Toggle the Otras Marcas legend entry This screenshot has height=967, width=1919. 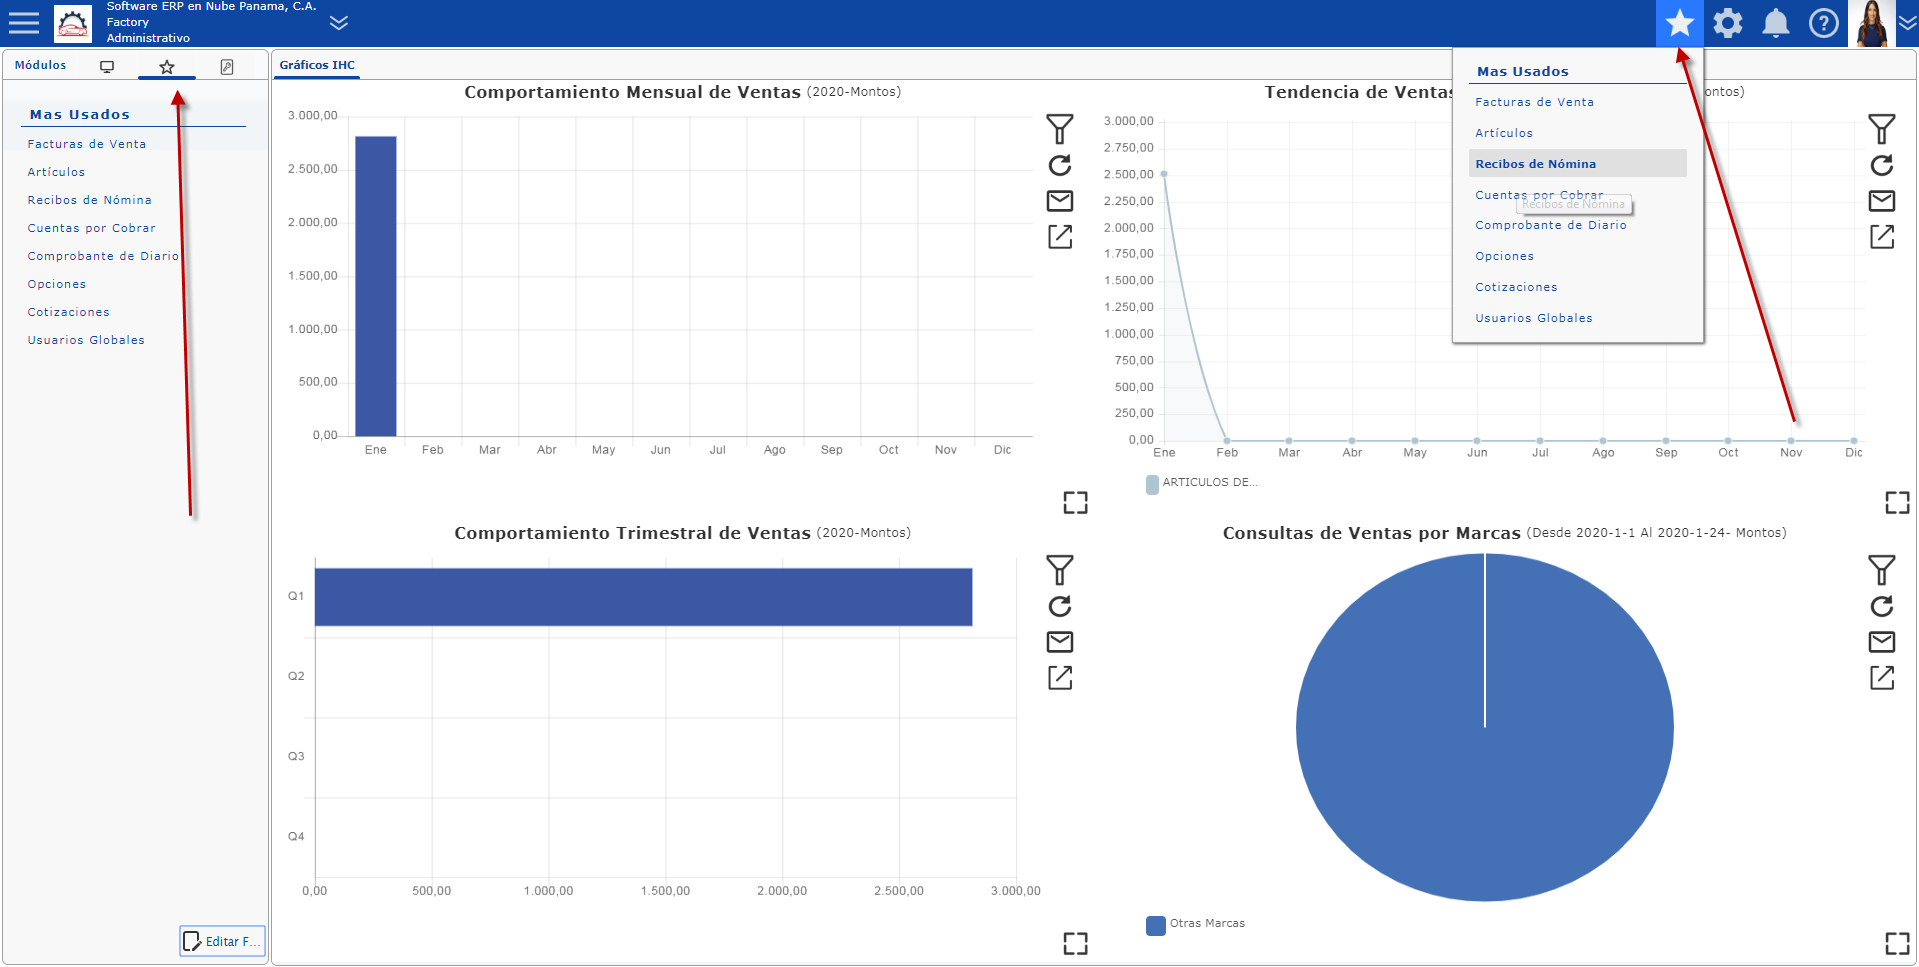pyautogui.click(x=1195, y=924)
